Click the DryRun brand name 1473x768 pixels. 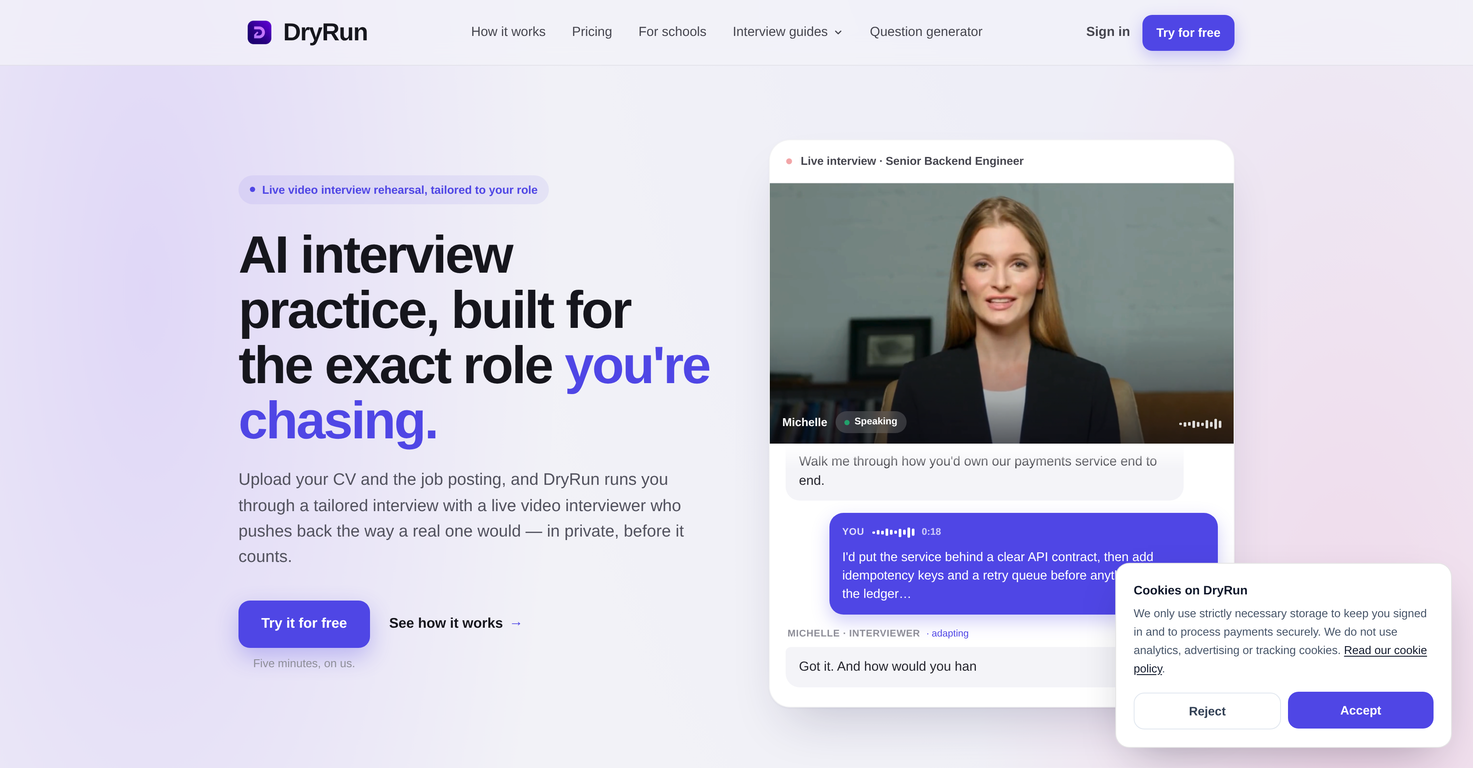tap(325, 32)
